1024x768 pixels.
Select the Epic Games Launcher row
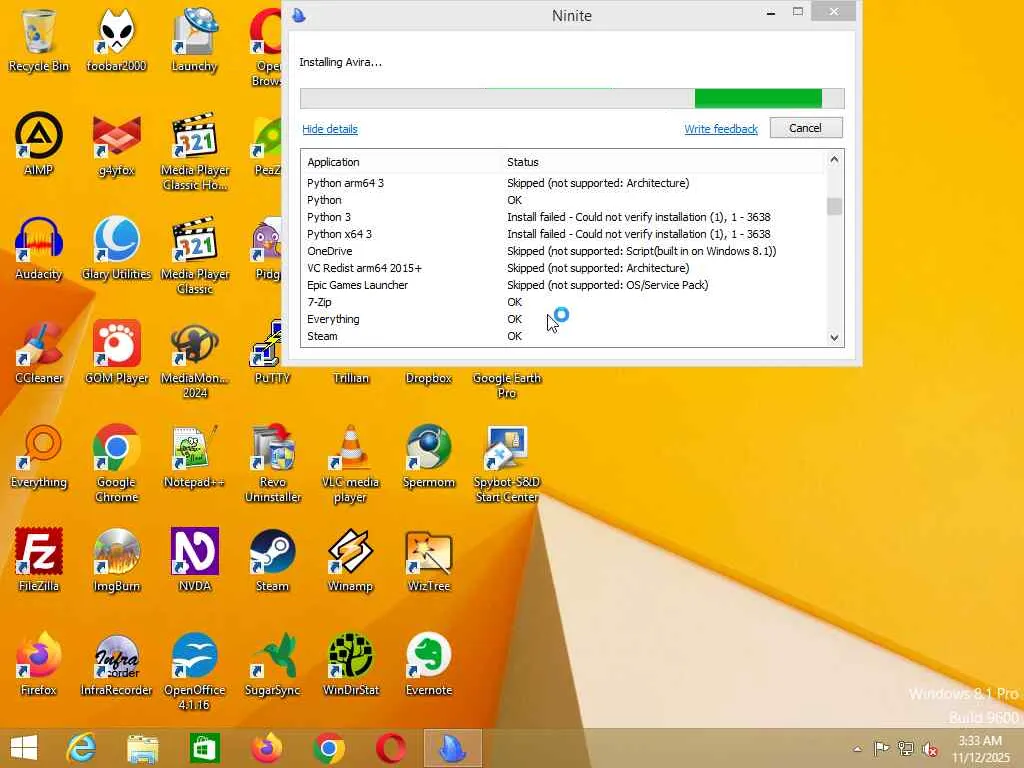tap(564, 285)
